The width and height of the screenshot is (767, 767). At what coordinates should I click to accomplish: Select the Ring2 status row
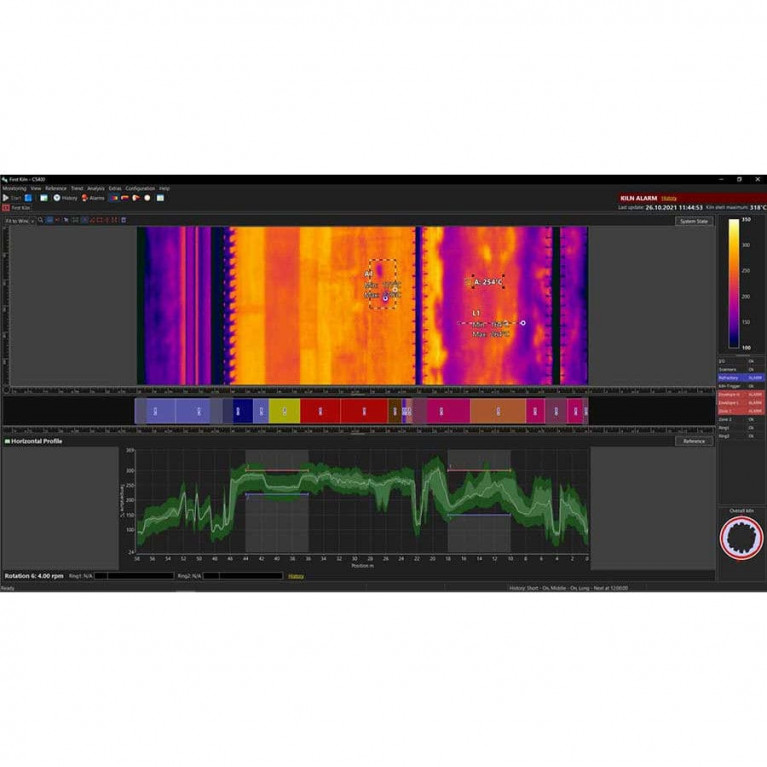pyautogui.click(x=741, y=436)
